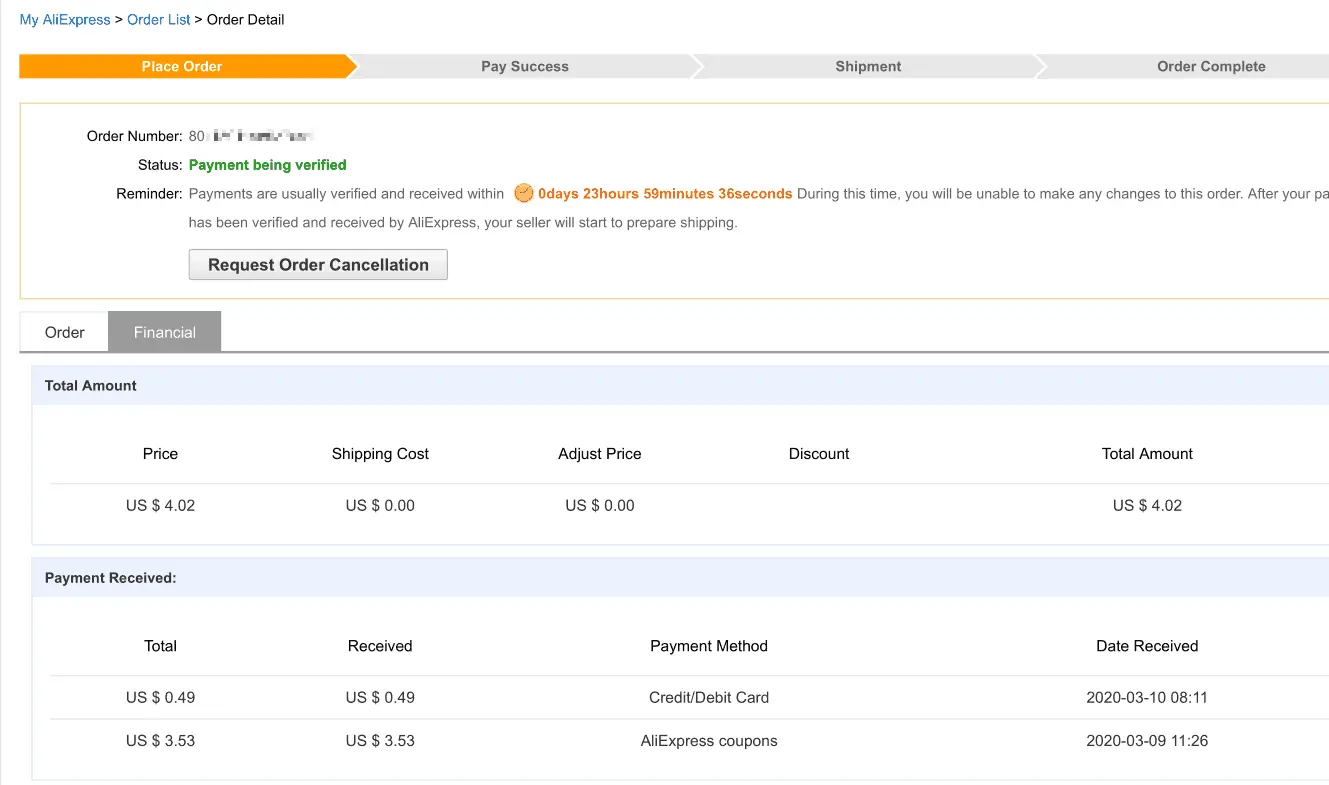
Task: Open the My AliExpress breadcrumb link
Action: (x=65, y=20)
